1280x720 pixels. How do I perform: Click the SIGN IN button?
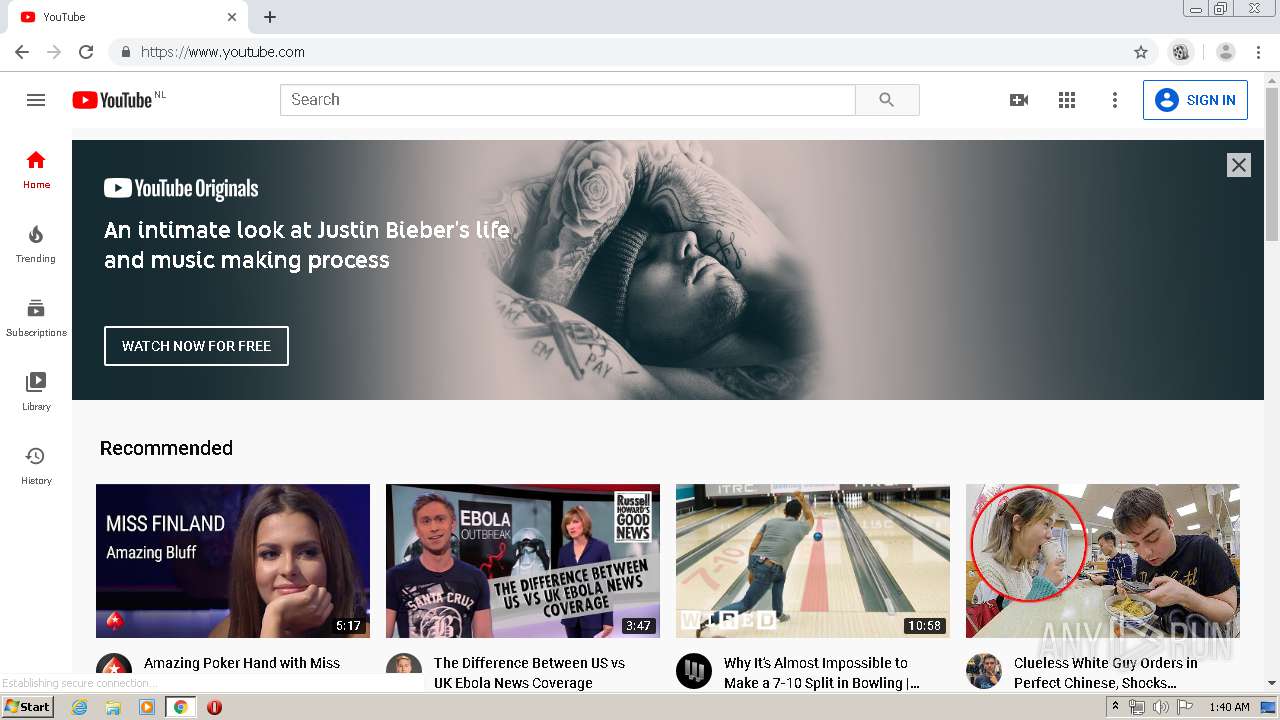[x=1195, y=100]
